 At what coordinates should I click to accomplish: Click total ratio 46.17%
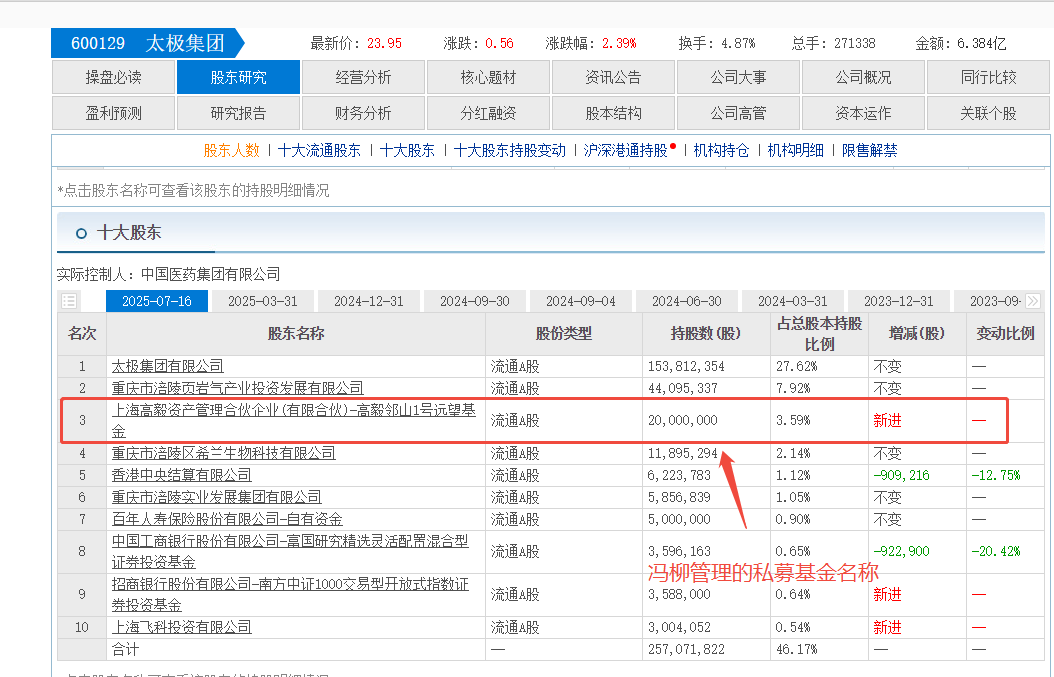797,649
